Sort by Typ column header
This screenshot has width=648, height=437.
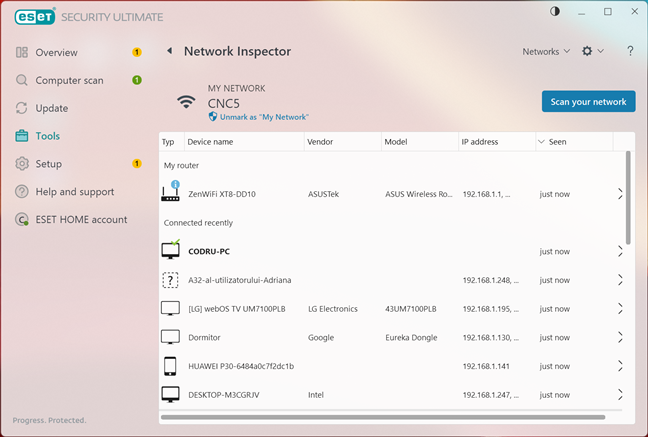(171, 142)
